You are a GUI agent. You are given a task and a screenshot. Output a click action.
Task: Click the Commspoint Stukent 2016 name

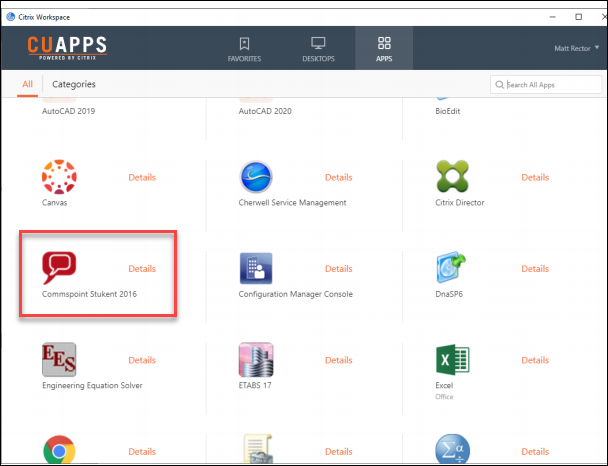coord(89,294)
